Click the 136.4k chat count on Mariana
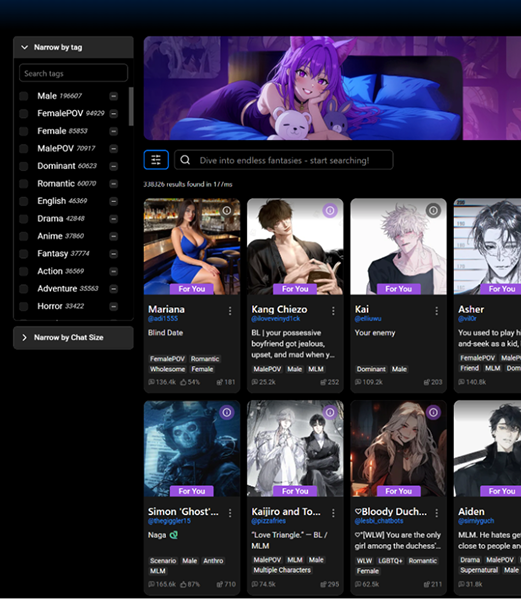The height and width of the screenshot is (599, 521). click(x=162, y=382)
